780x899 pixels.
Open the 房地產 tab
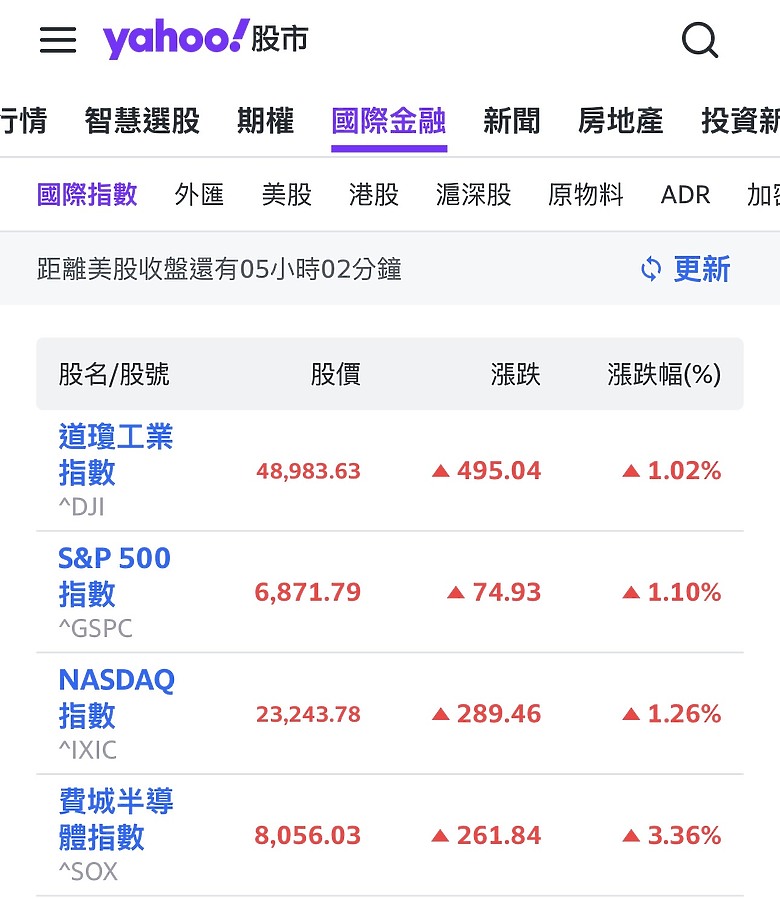[x=620, y=121]
